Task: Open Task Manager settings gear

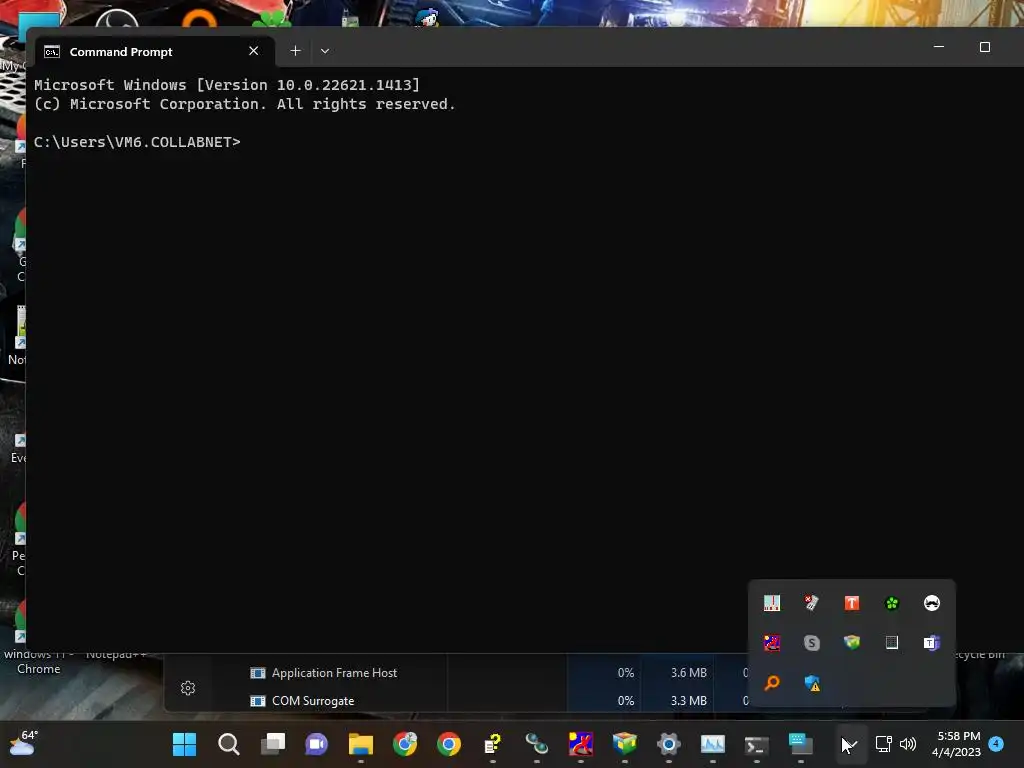Action: pos(188,688)
